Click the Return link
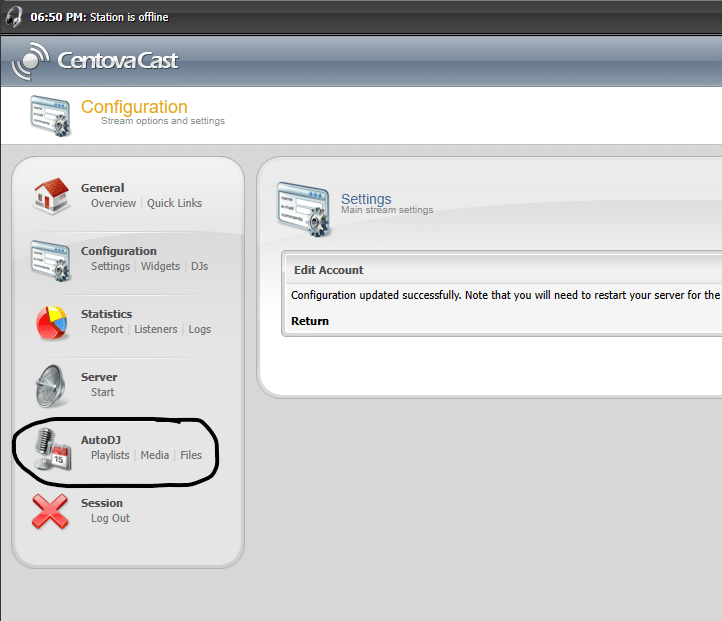 (x=310, y=321)
